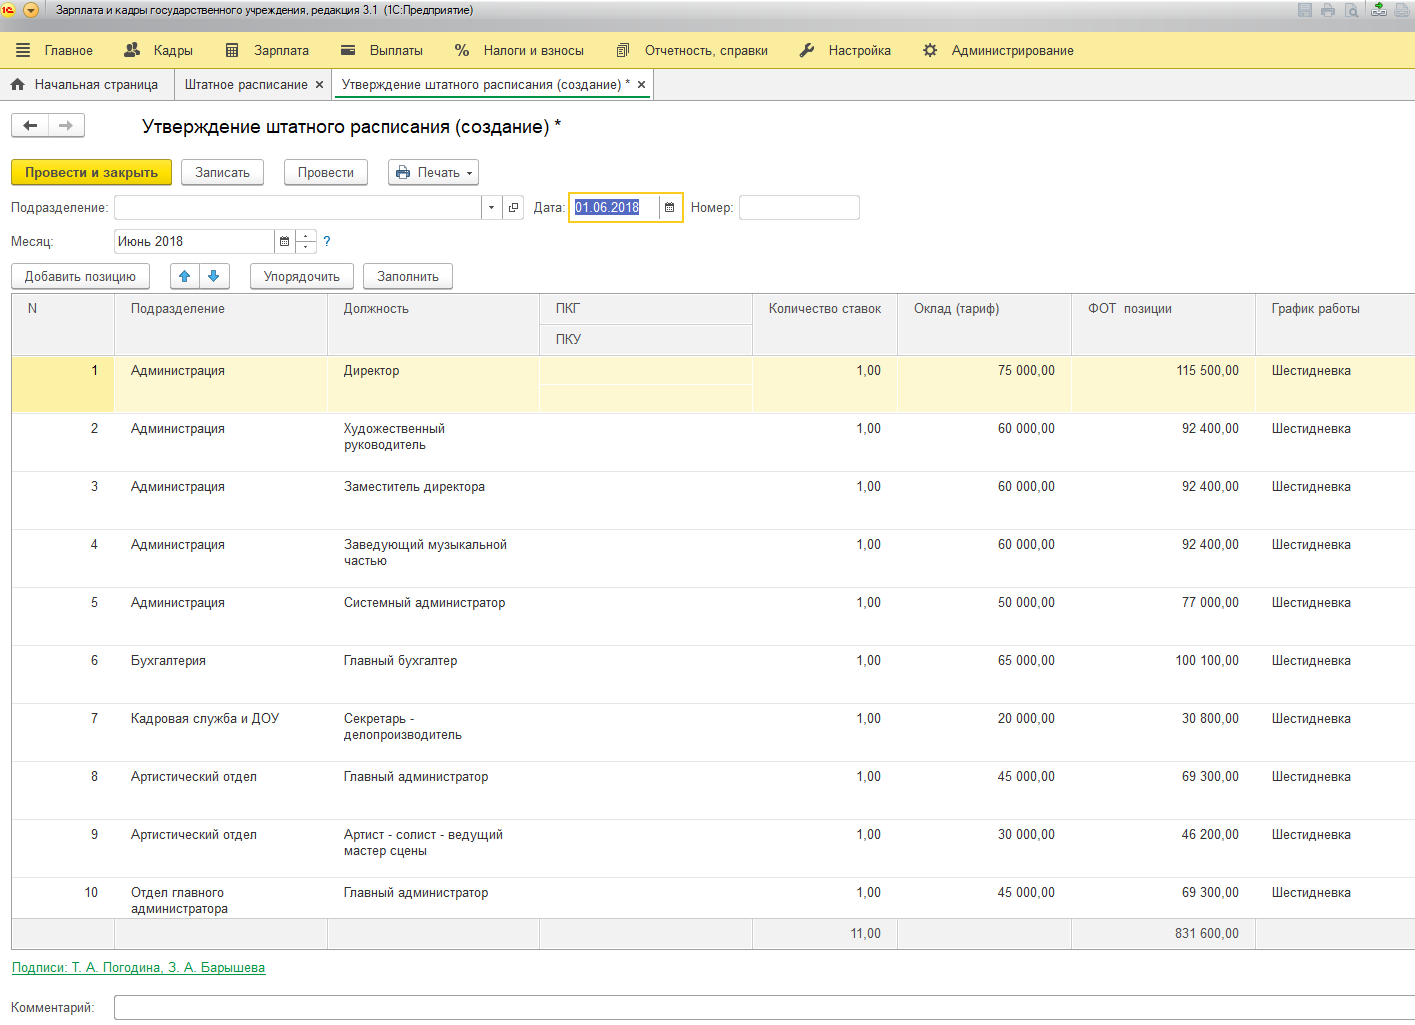Click the blue question mark help
This screenshot has width=1415, height=1025.
click(x=326, y=242)
